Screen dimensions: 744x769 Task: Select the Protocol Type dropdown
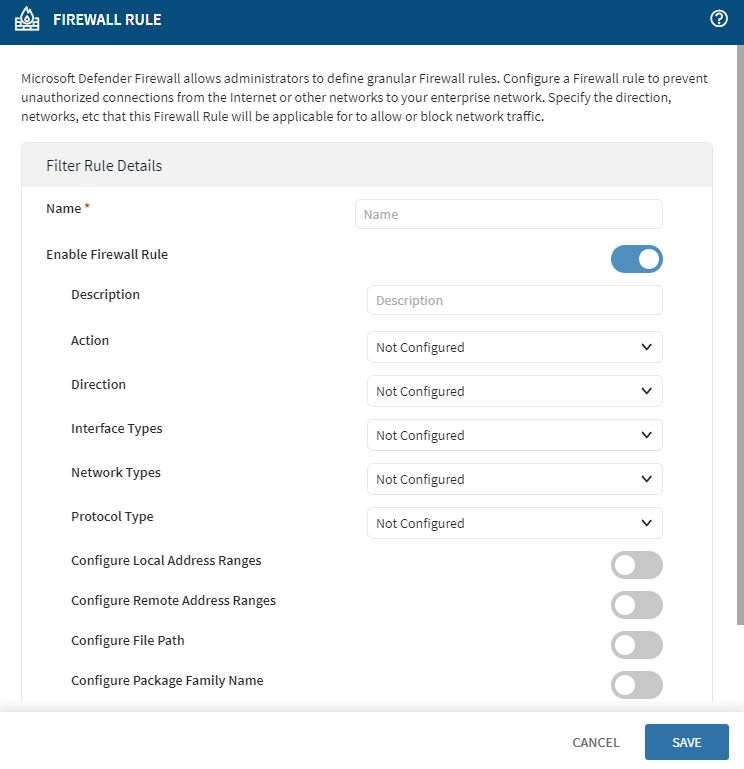(513, 523)
